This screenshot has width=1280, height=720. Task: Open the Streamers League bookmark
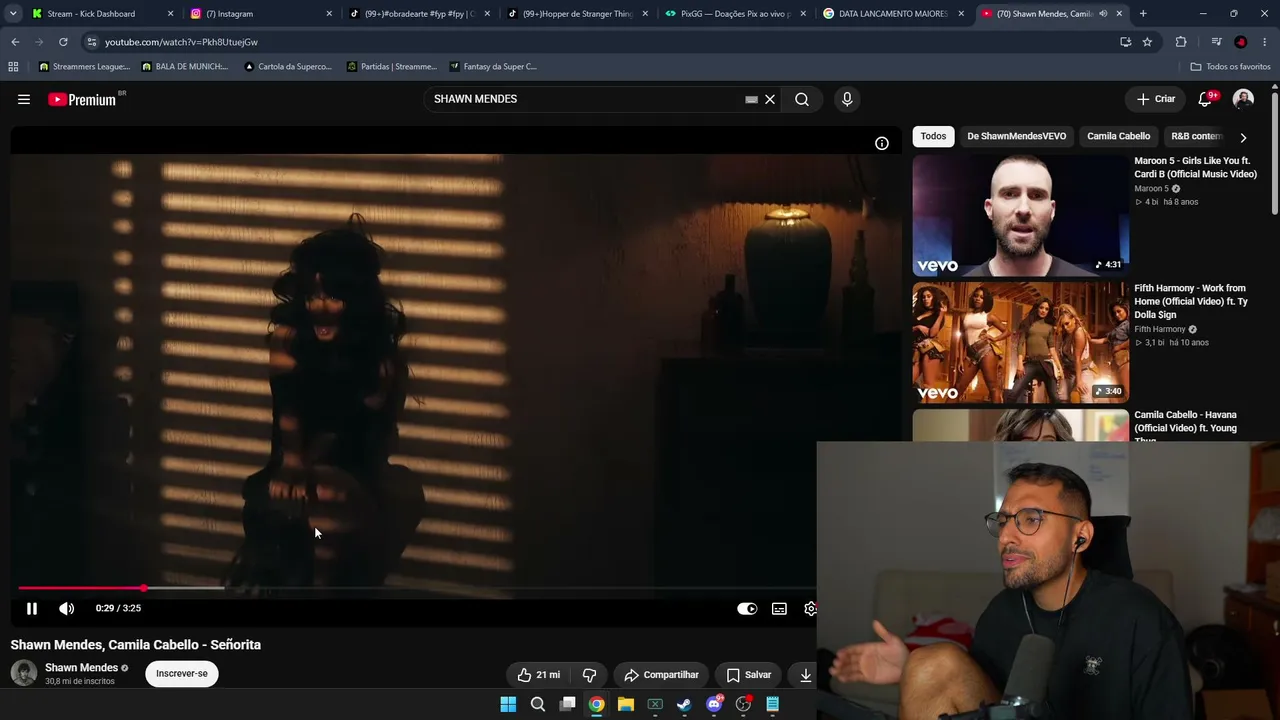pyautogui.click(x=84, y=67)
